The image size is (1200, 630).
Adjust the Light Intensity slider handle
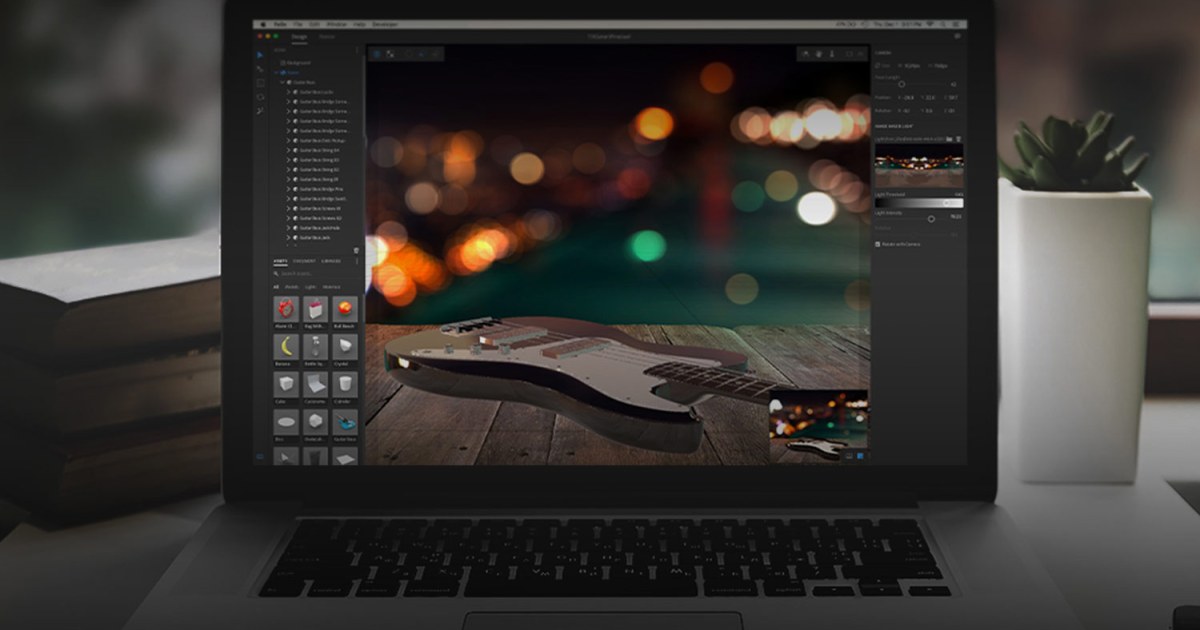(931, 218)
